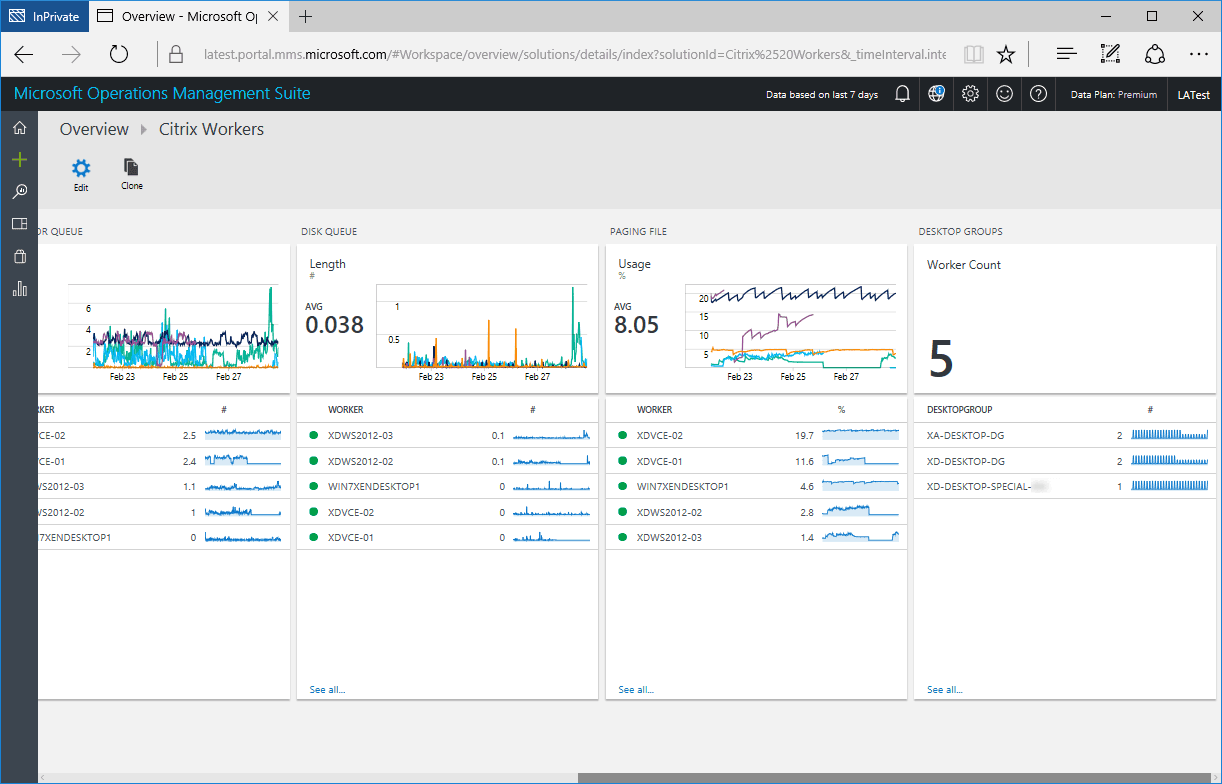Select XDVCE-01 row in Disk Queue
The width and height of the screenshot is (1222, 784).
point(447,538)
